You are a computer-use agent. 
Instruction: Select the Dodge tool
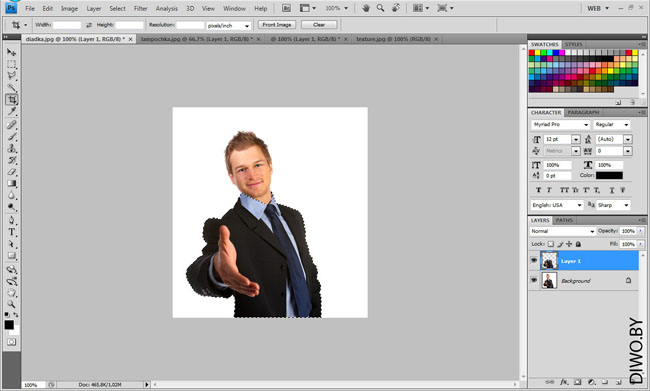(12, 207)
